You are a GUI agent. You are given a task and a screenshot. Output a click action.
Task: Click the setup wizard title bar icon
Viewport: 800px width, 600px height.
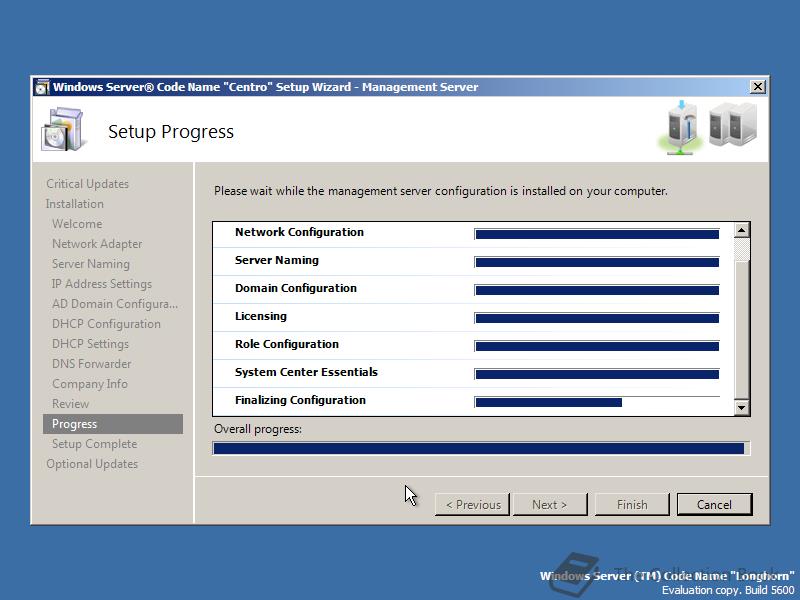pyautogui.click(x=42, y=87)
